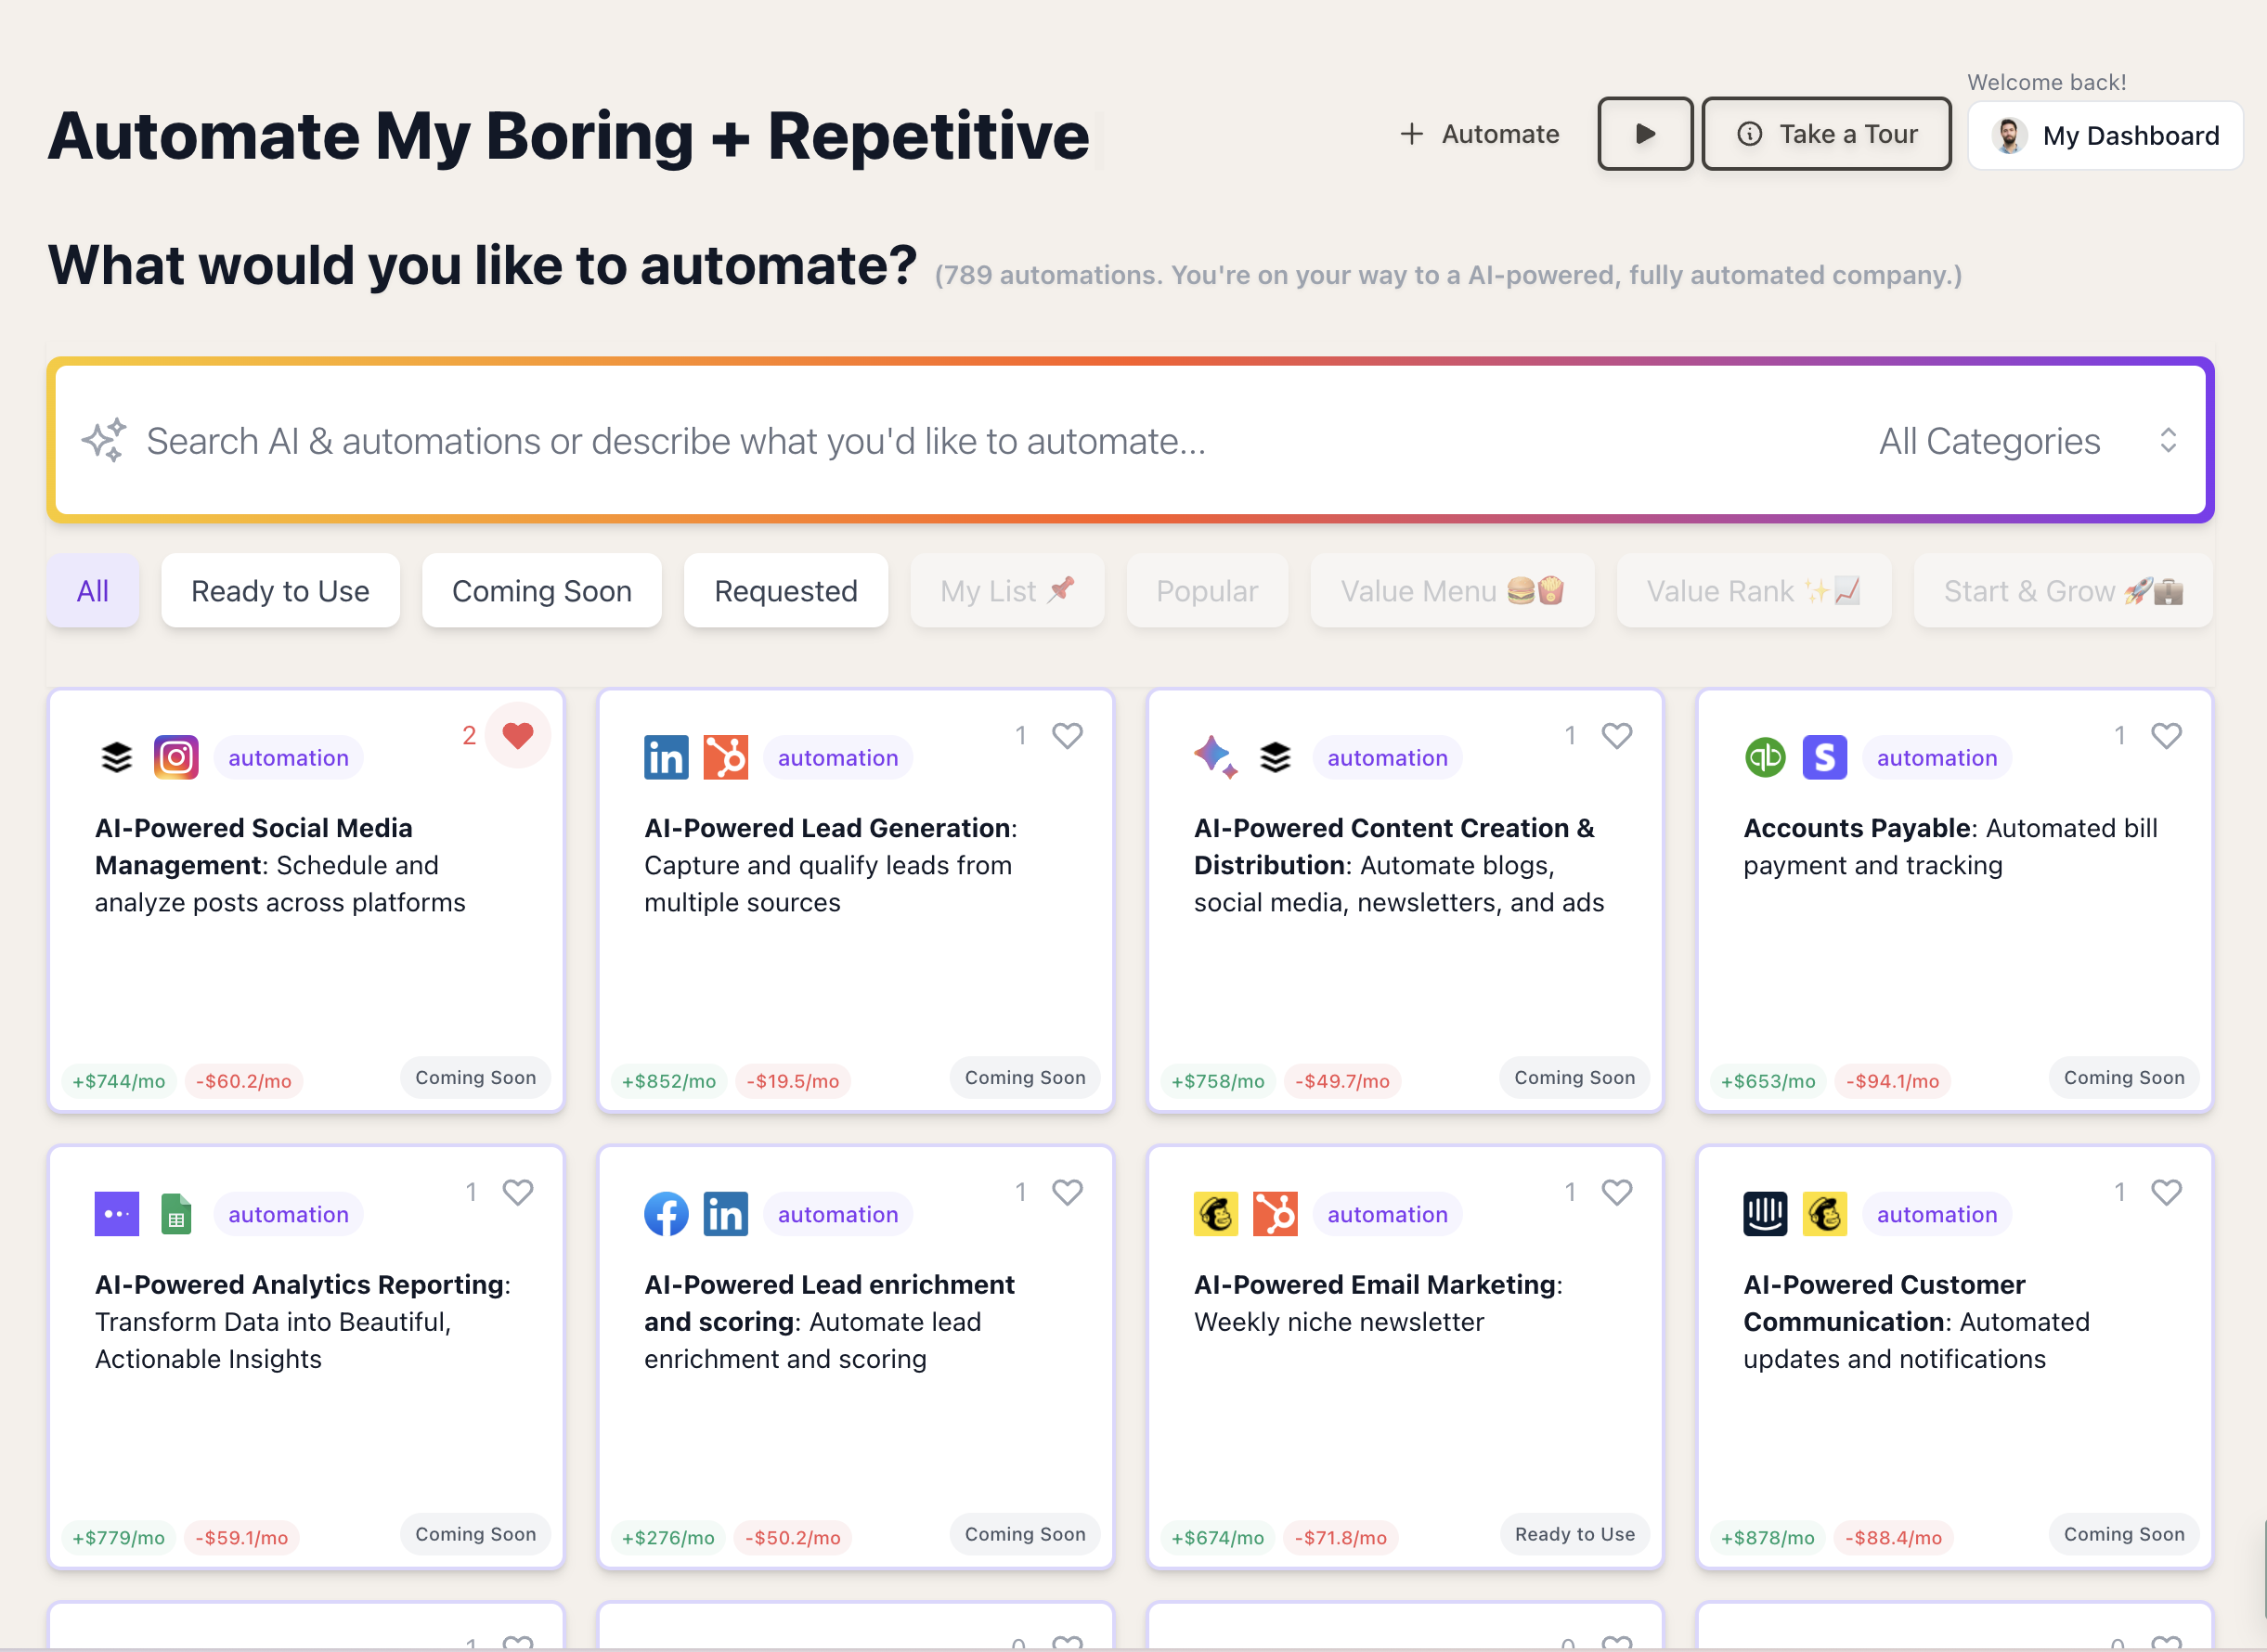This screenshot has width=2267, height=1652.
Task: Click the Facebook icon on Lead enrichment card
Action: click(666, 1214)
